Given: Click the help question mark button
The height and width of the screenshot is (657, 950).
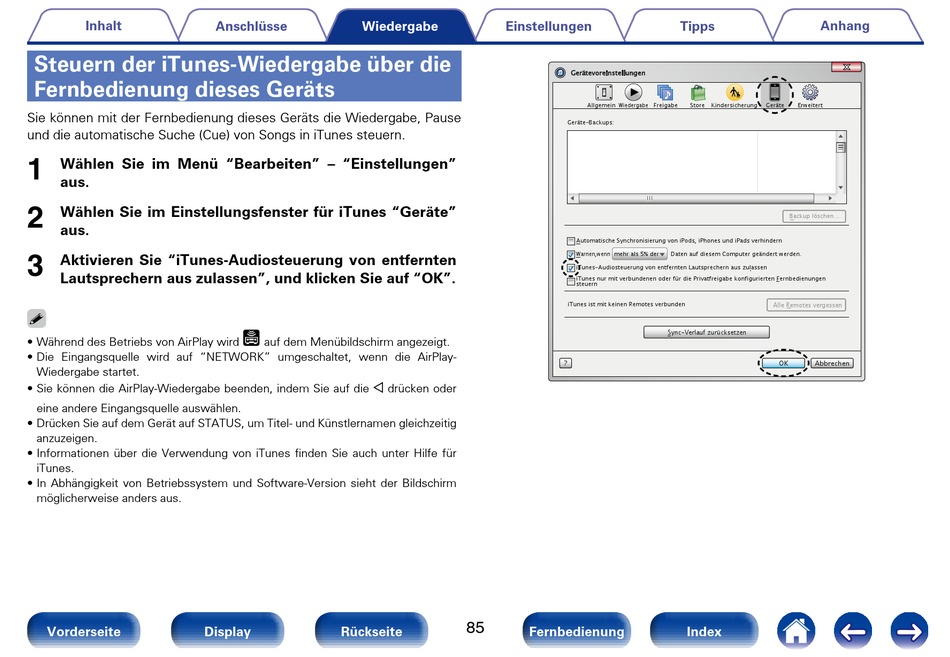Looking at the screenshot, I should (x=565, y=363).
